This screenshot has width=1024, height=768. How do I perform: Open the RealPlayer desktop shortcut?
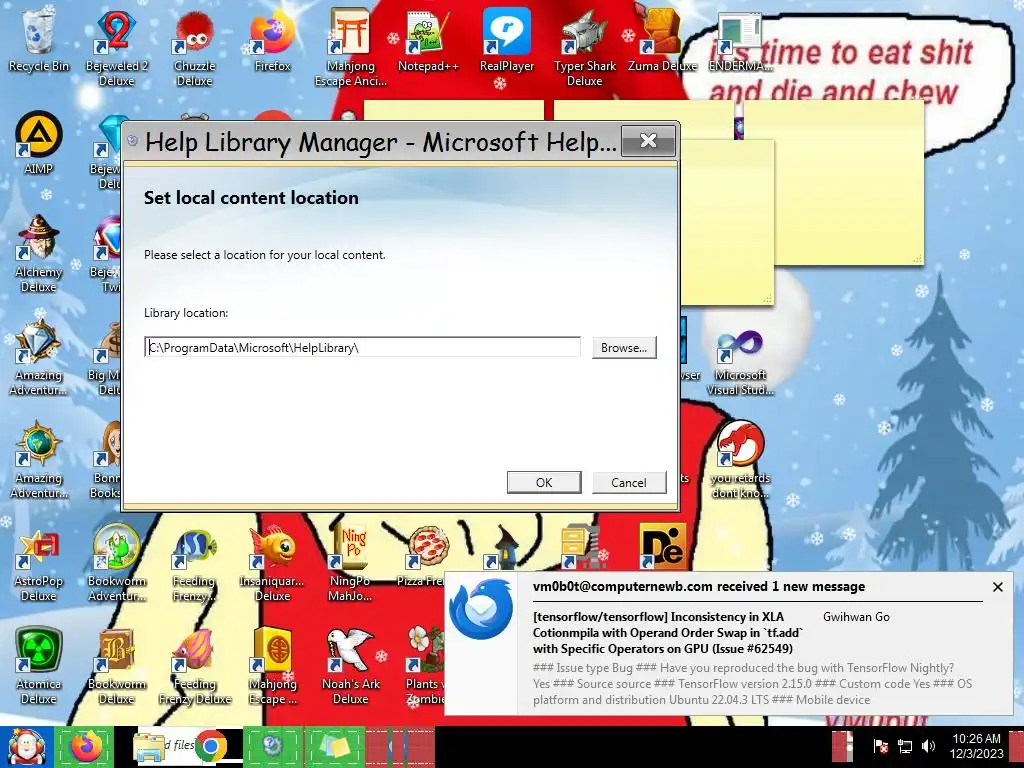click(x=507, y=40)
